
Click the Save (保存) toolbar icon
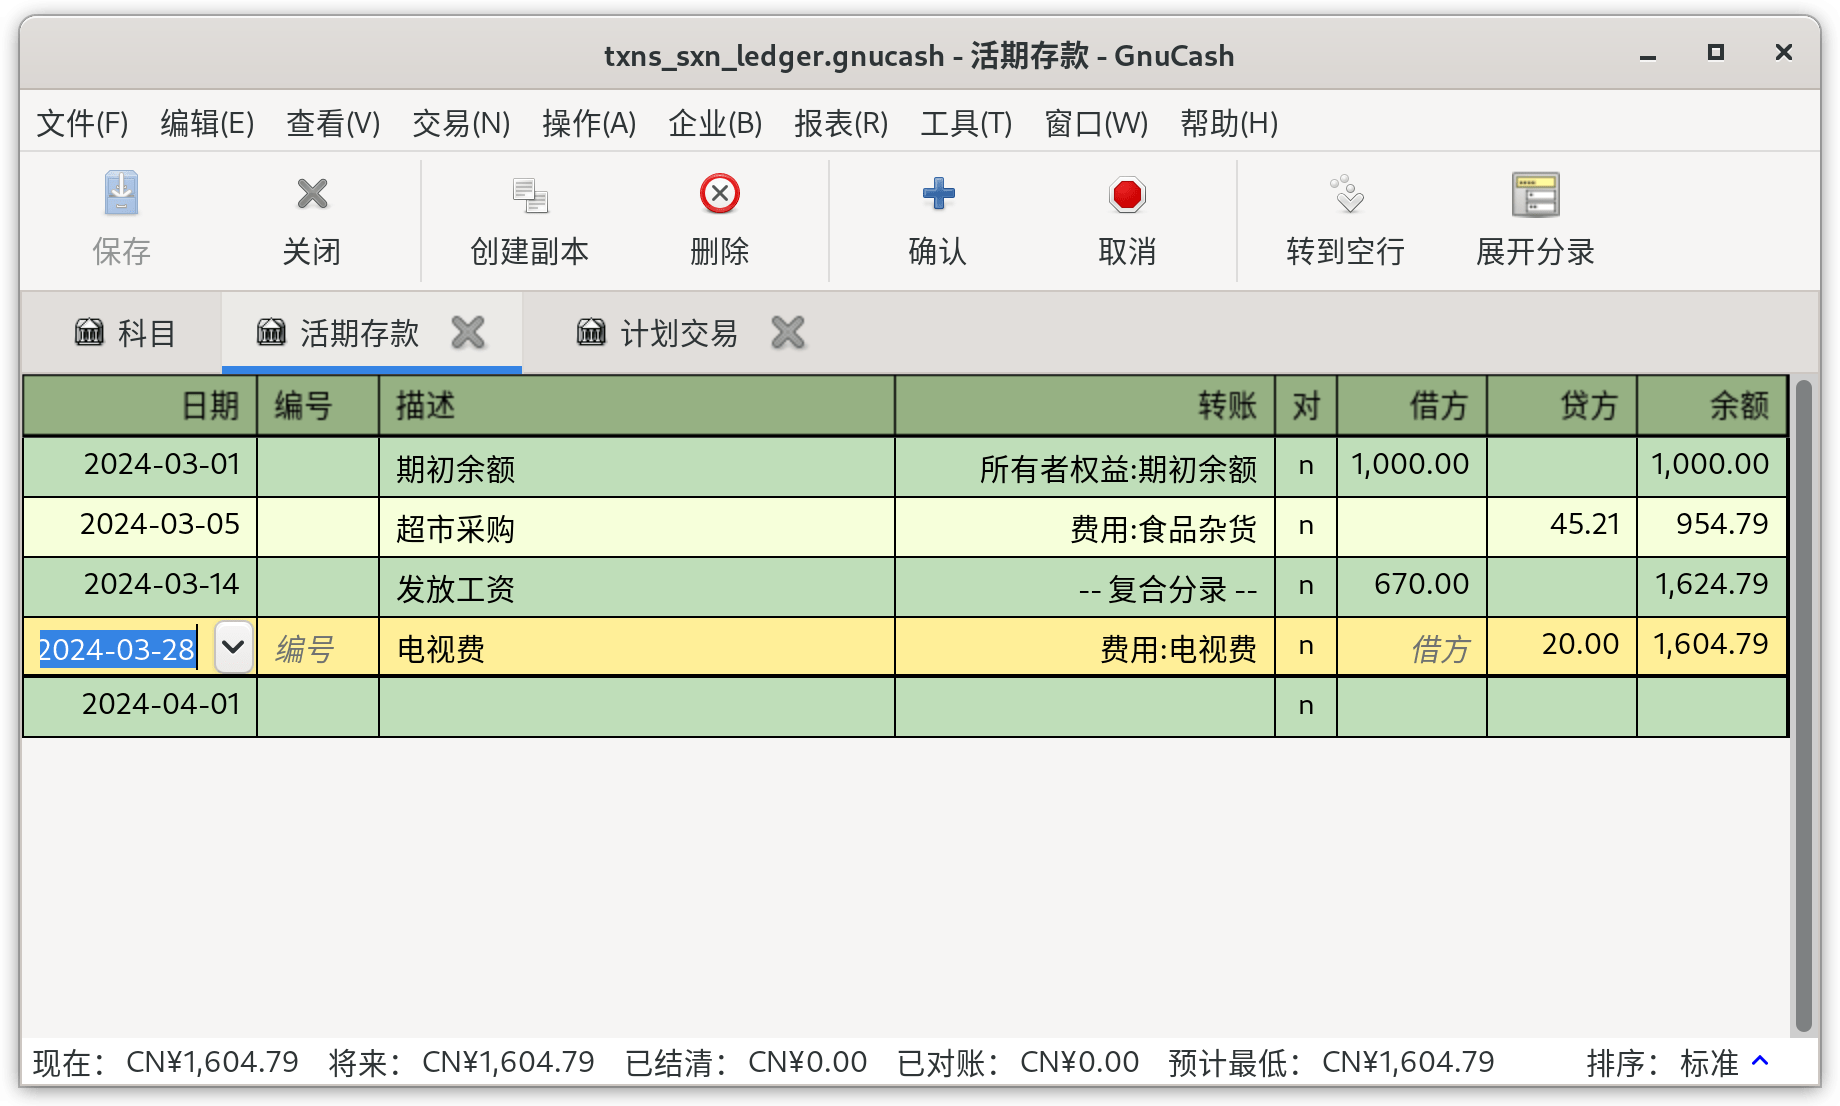pos(121,194)
